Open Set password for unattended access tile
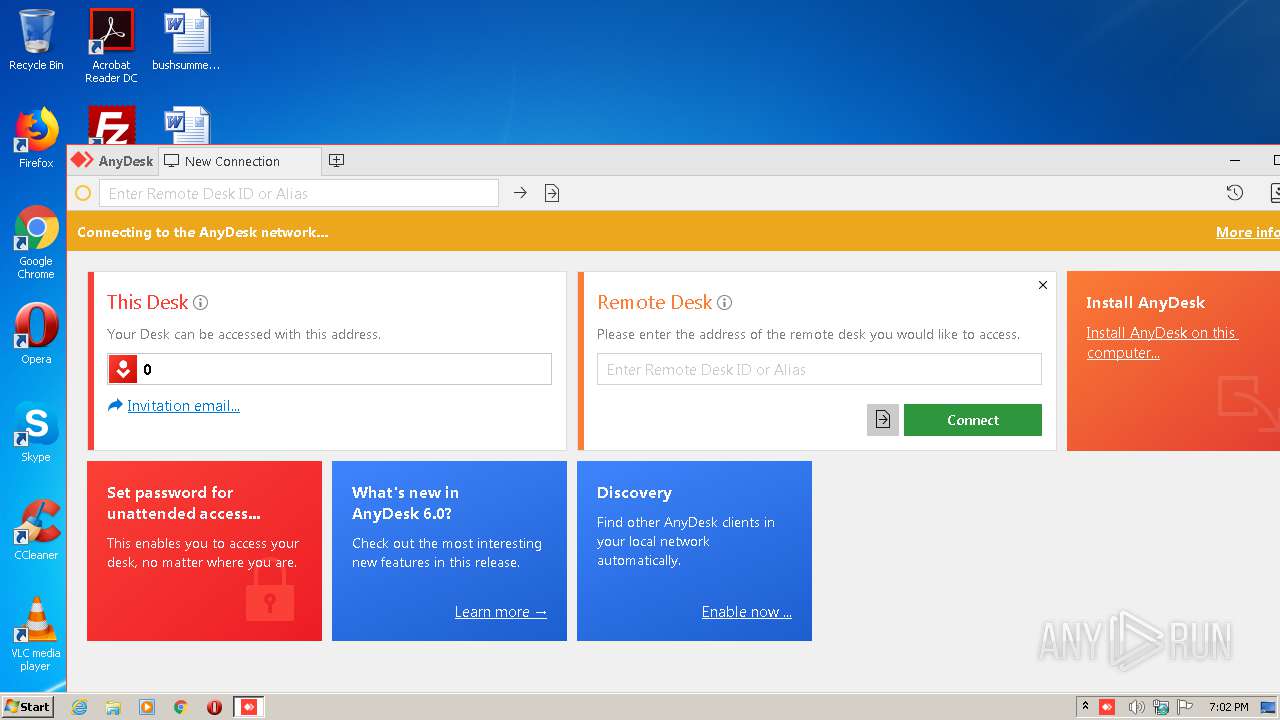The width and height of the screenshot is (1280, 720). 204,550
